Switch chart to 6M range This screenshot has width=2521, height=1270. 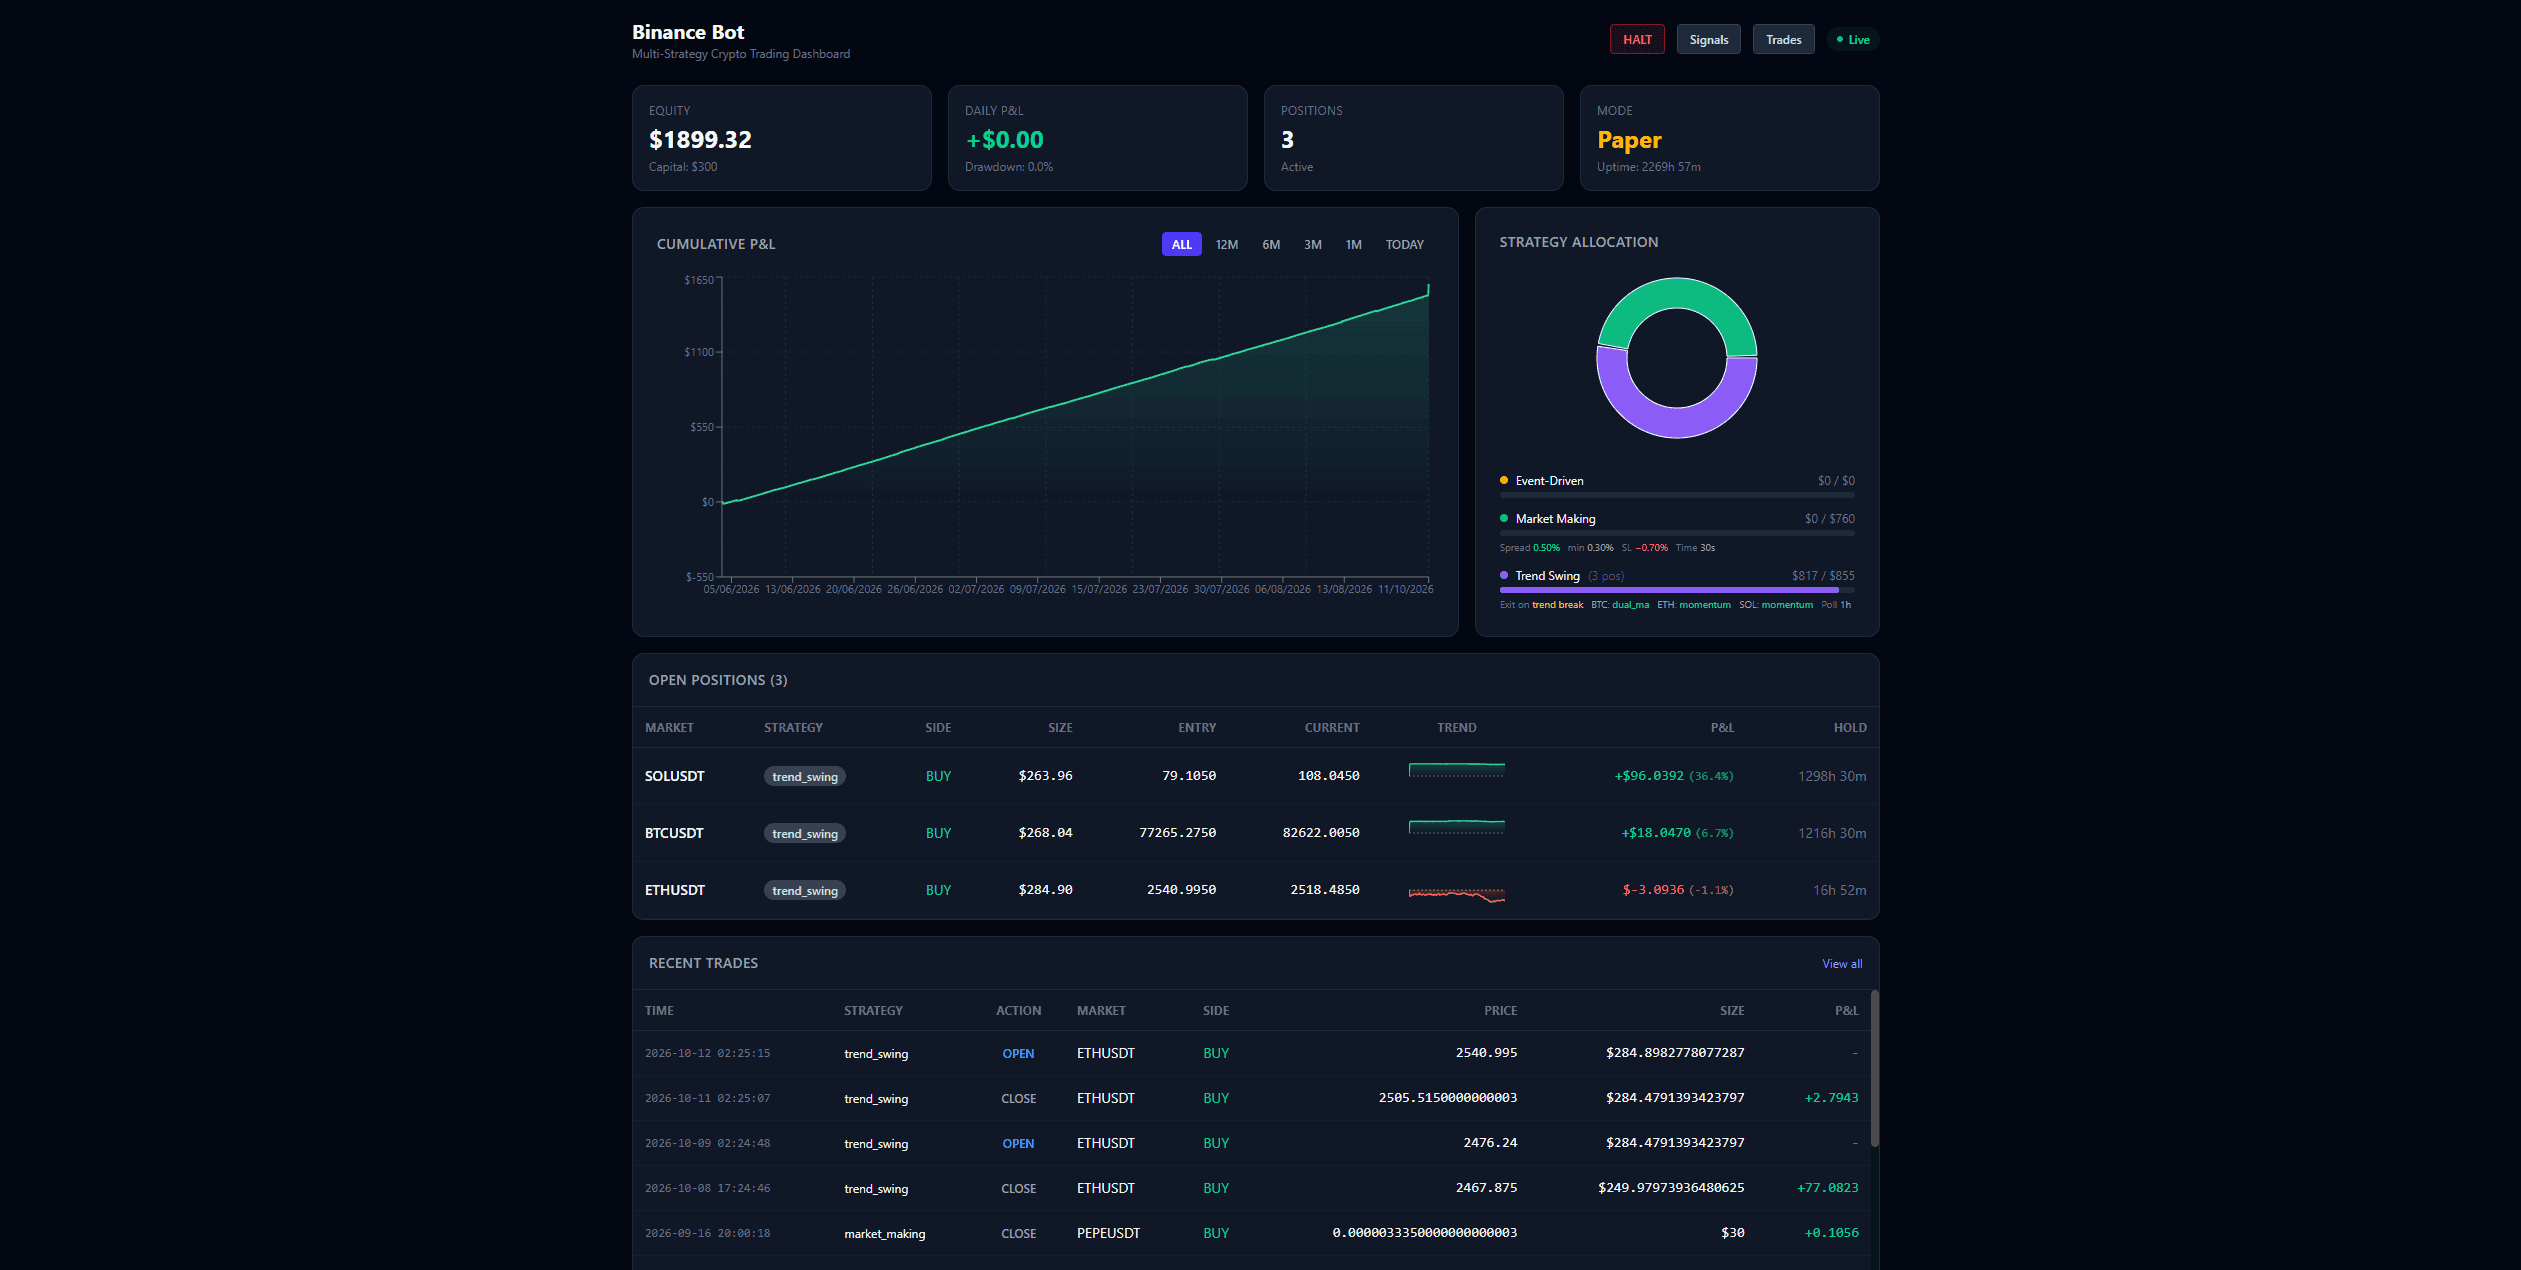[1271, 244]
